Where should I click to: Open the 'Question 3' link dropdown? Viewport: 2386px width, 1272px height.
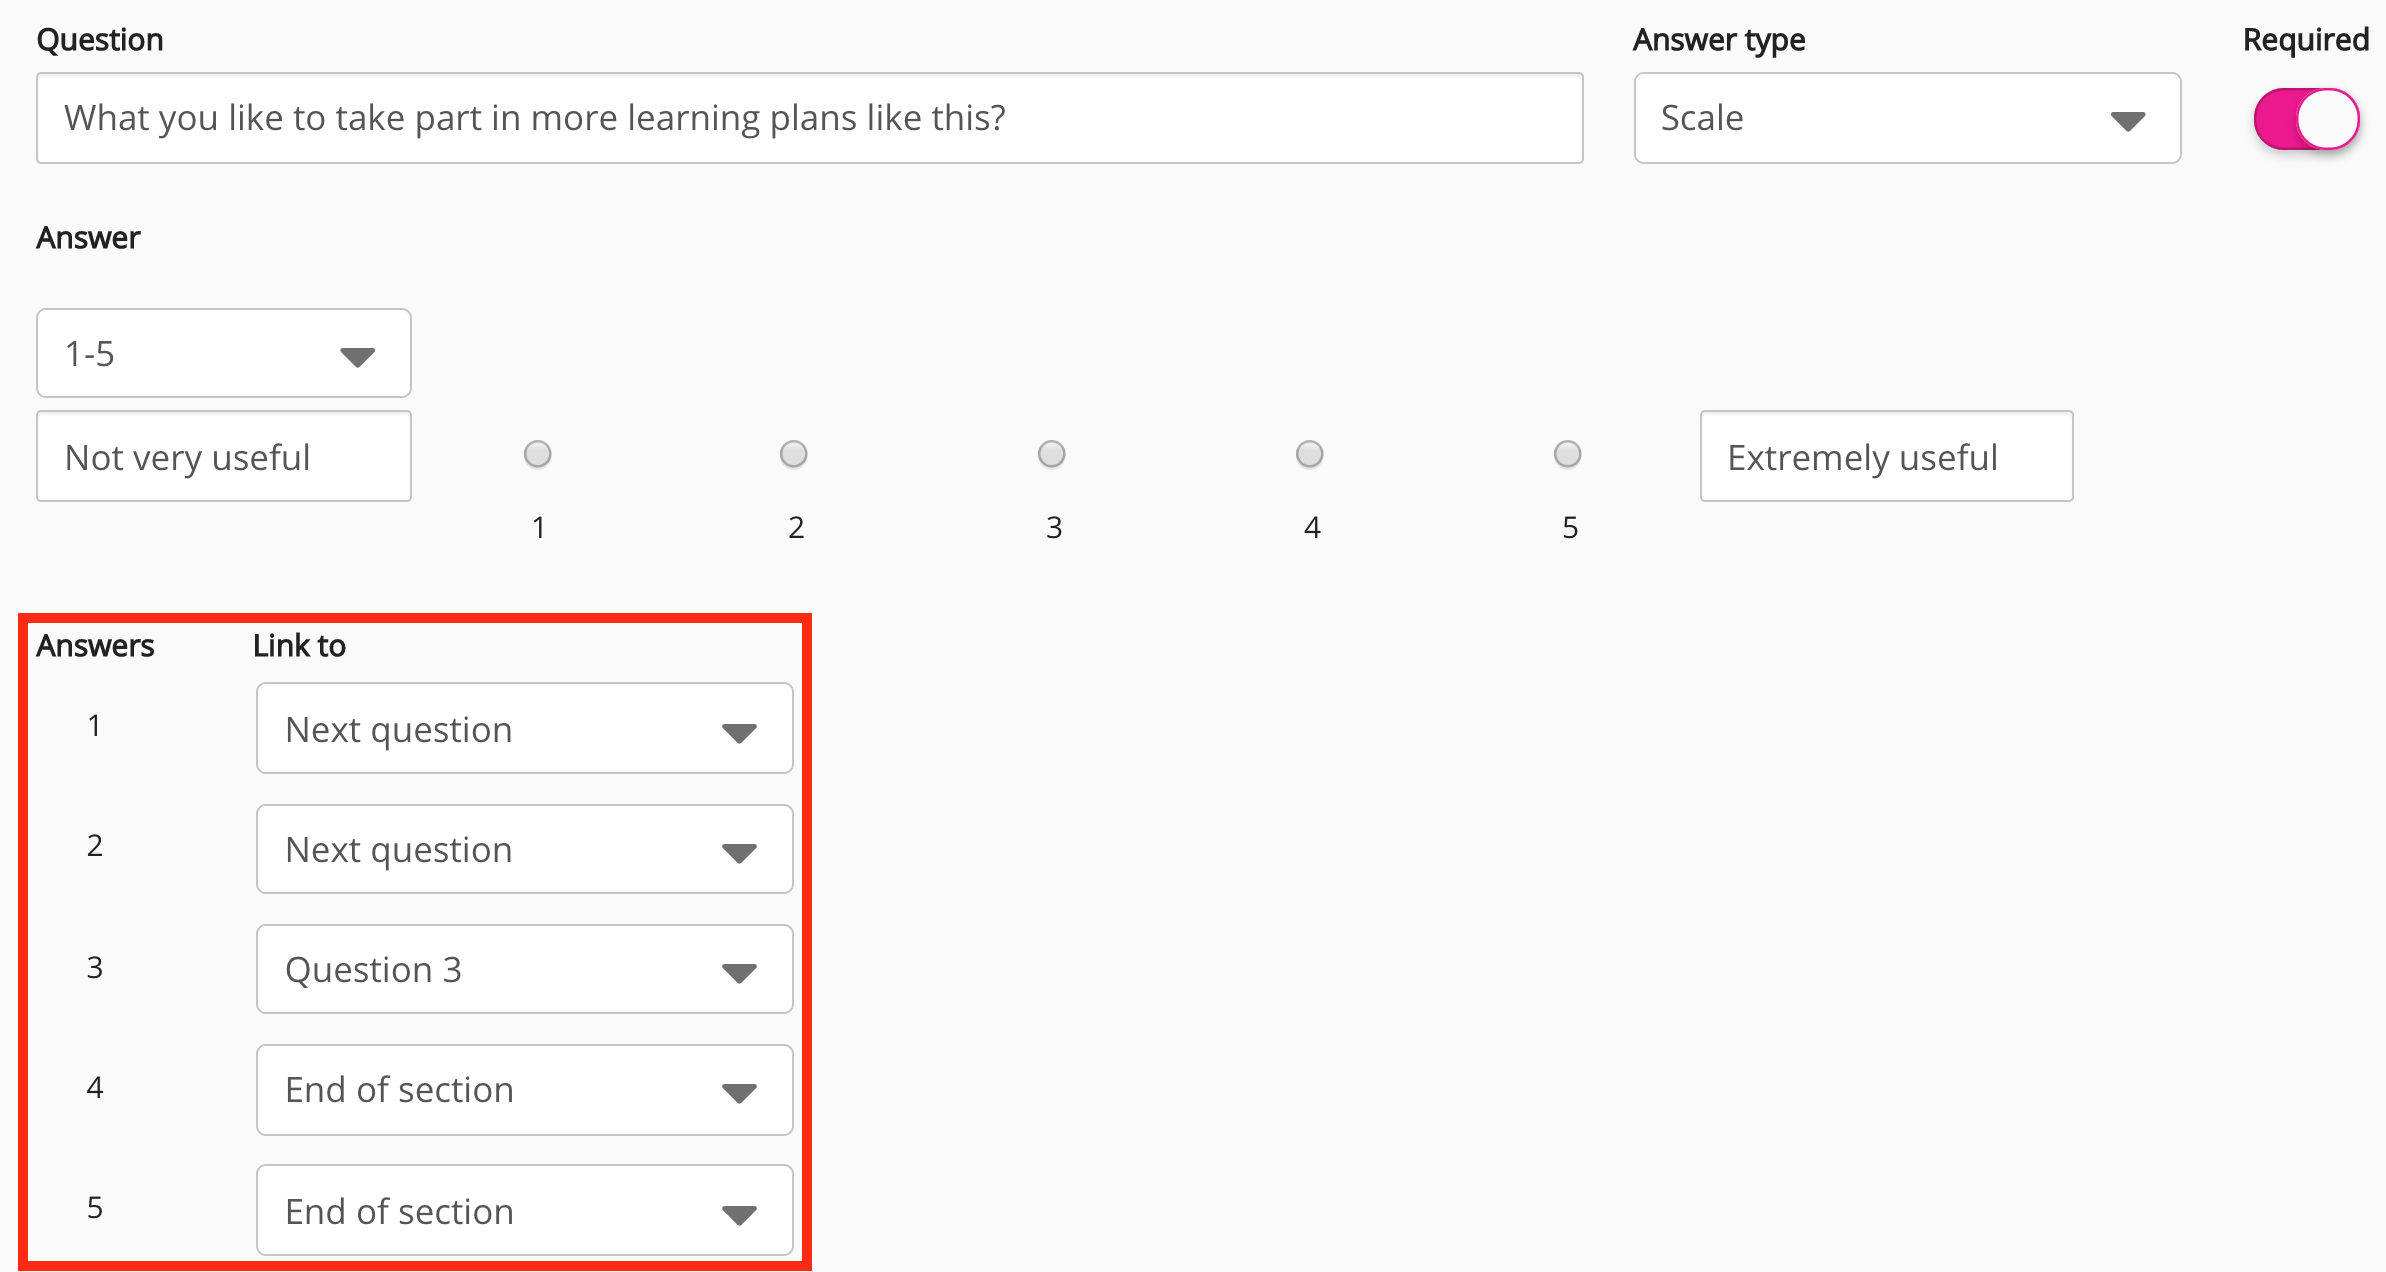524,969
